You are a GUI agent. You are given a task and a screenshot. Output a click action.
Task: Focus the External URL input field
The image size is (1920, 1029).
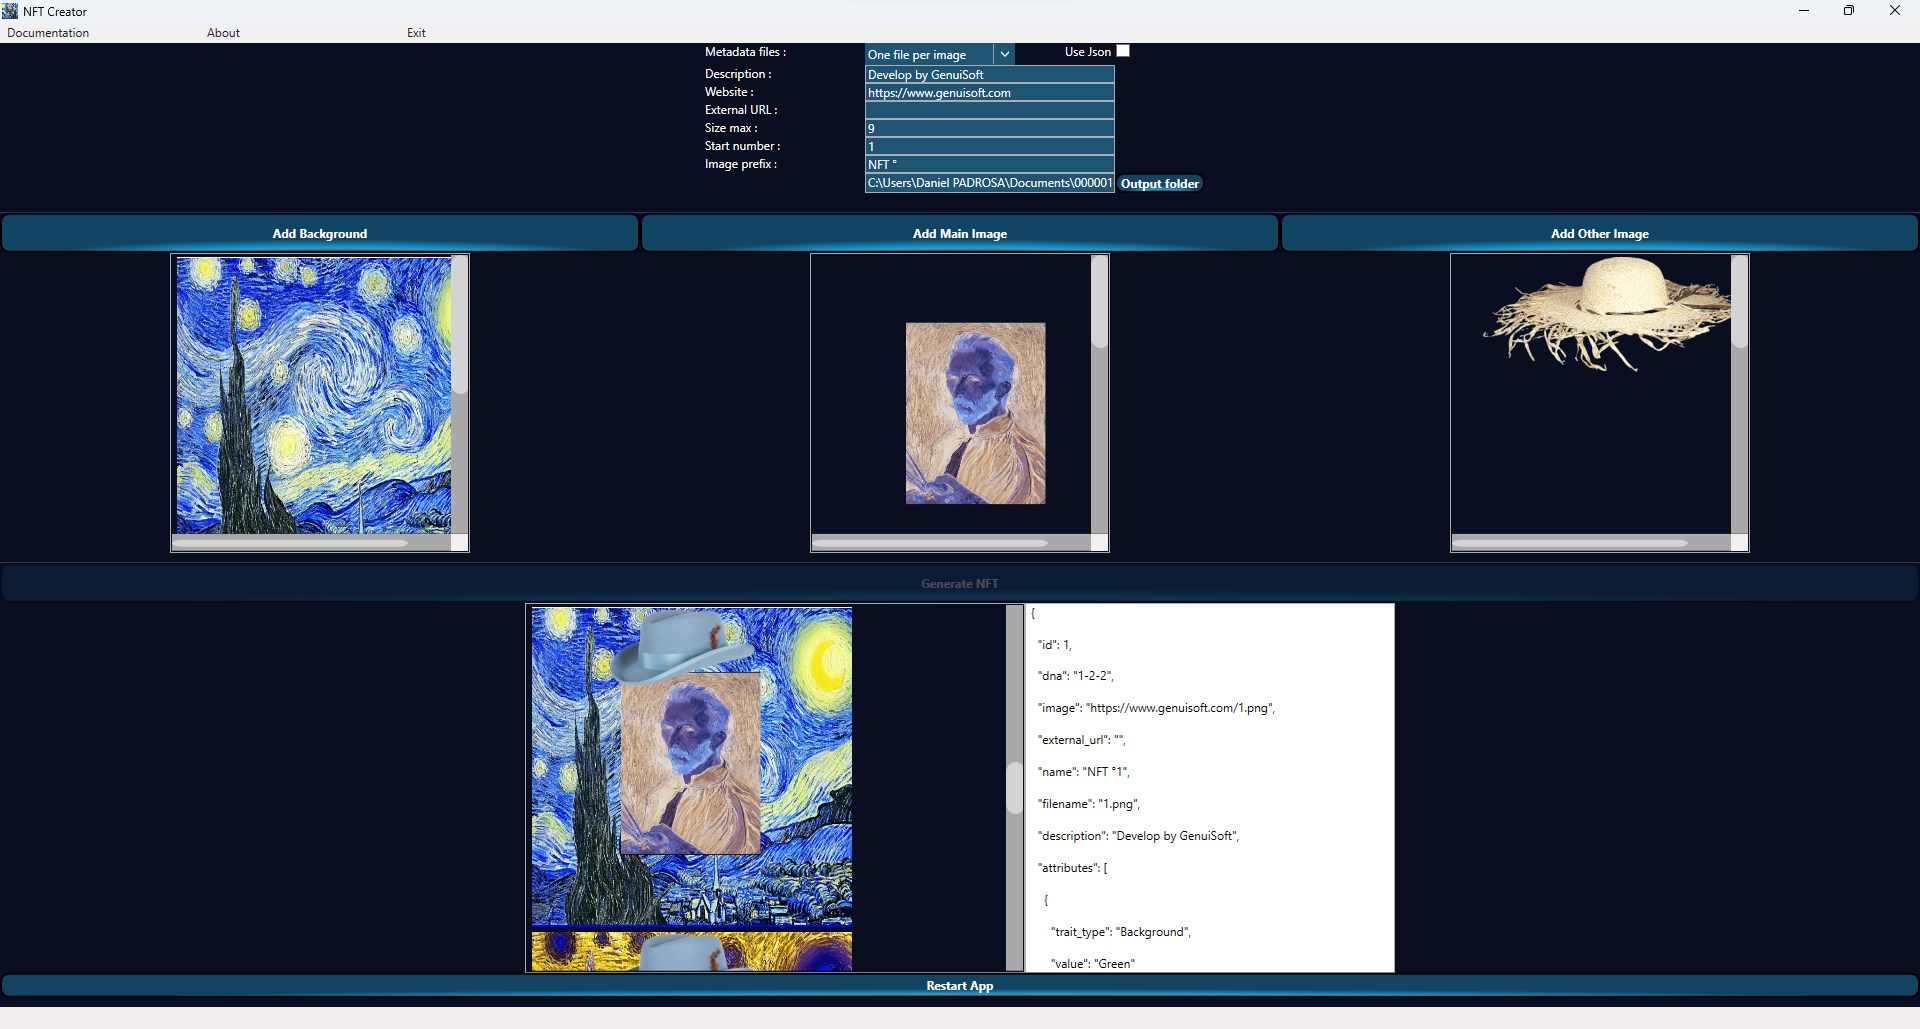[x=989, y=111]
